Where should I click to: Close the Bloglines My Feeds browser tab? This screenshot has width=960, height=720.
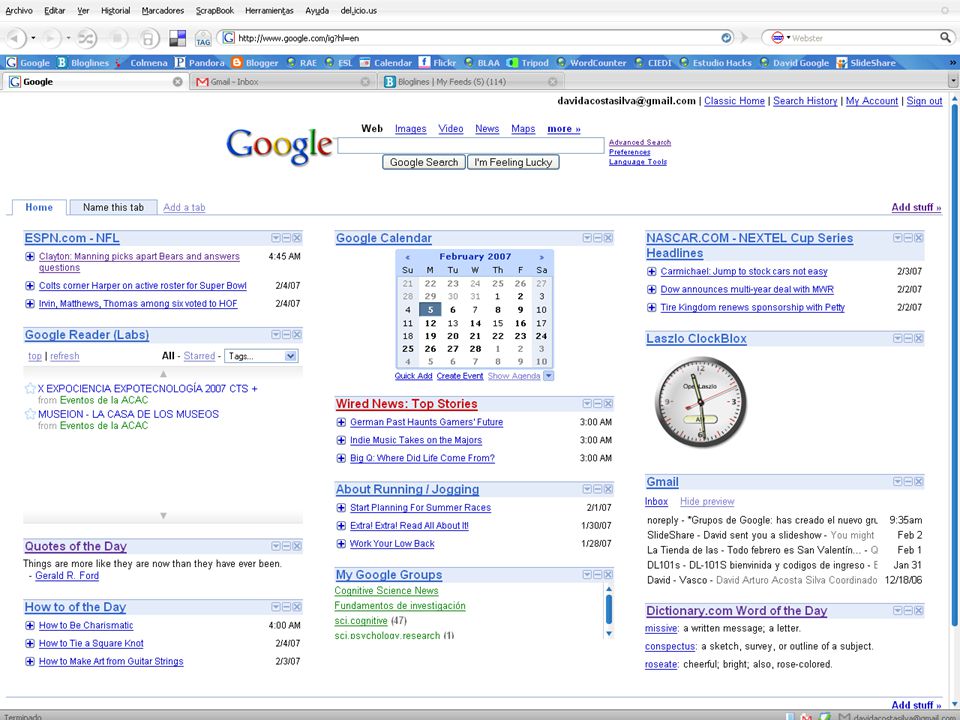553,81
